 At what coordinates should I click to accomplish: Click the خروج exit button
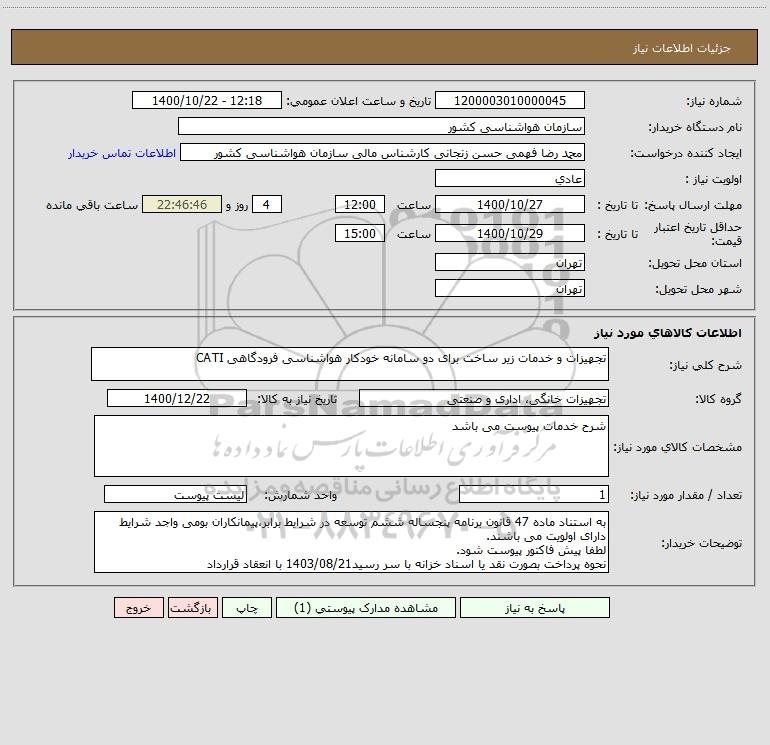138,607
